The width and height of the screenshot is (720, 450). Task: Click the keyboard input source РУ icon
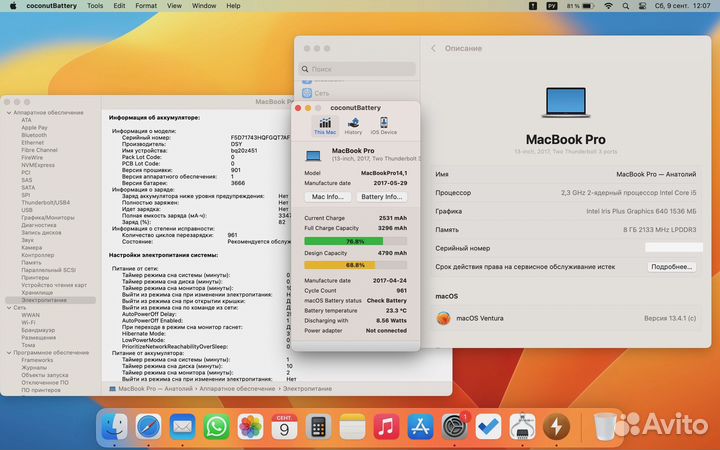point(552,6)
